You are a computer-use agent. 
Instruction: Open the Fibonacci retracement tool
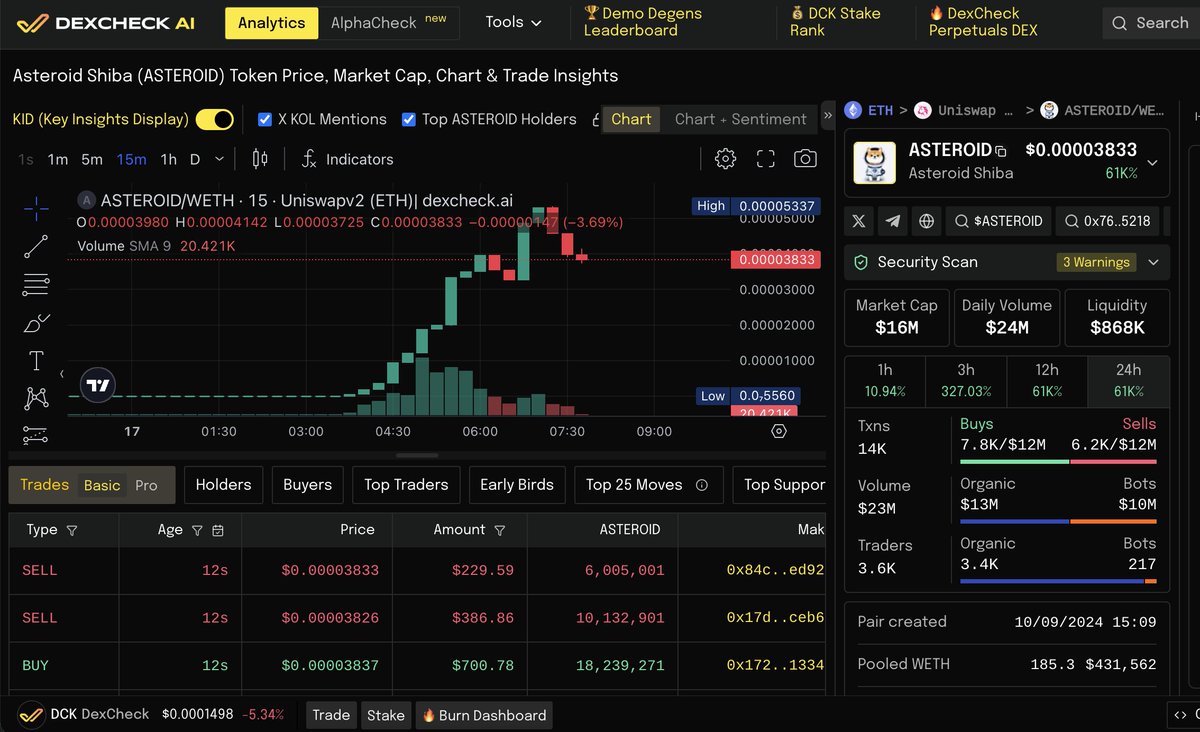[36, 285]
